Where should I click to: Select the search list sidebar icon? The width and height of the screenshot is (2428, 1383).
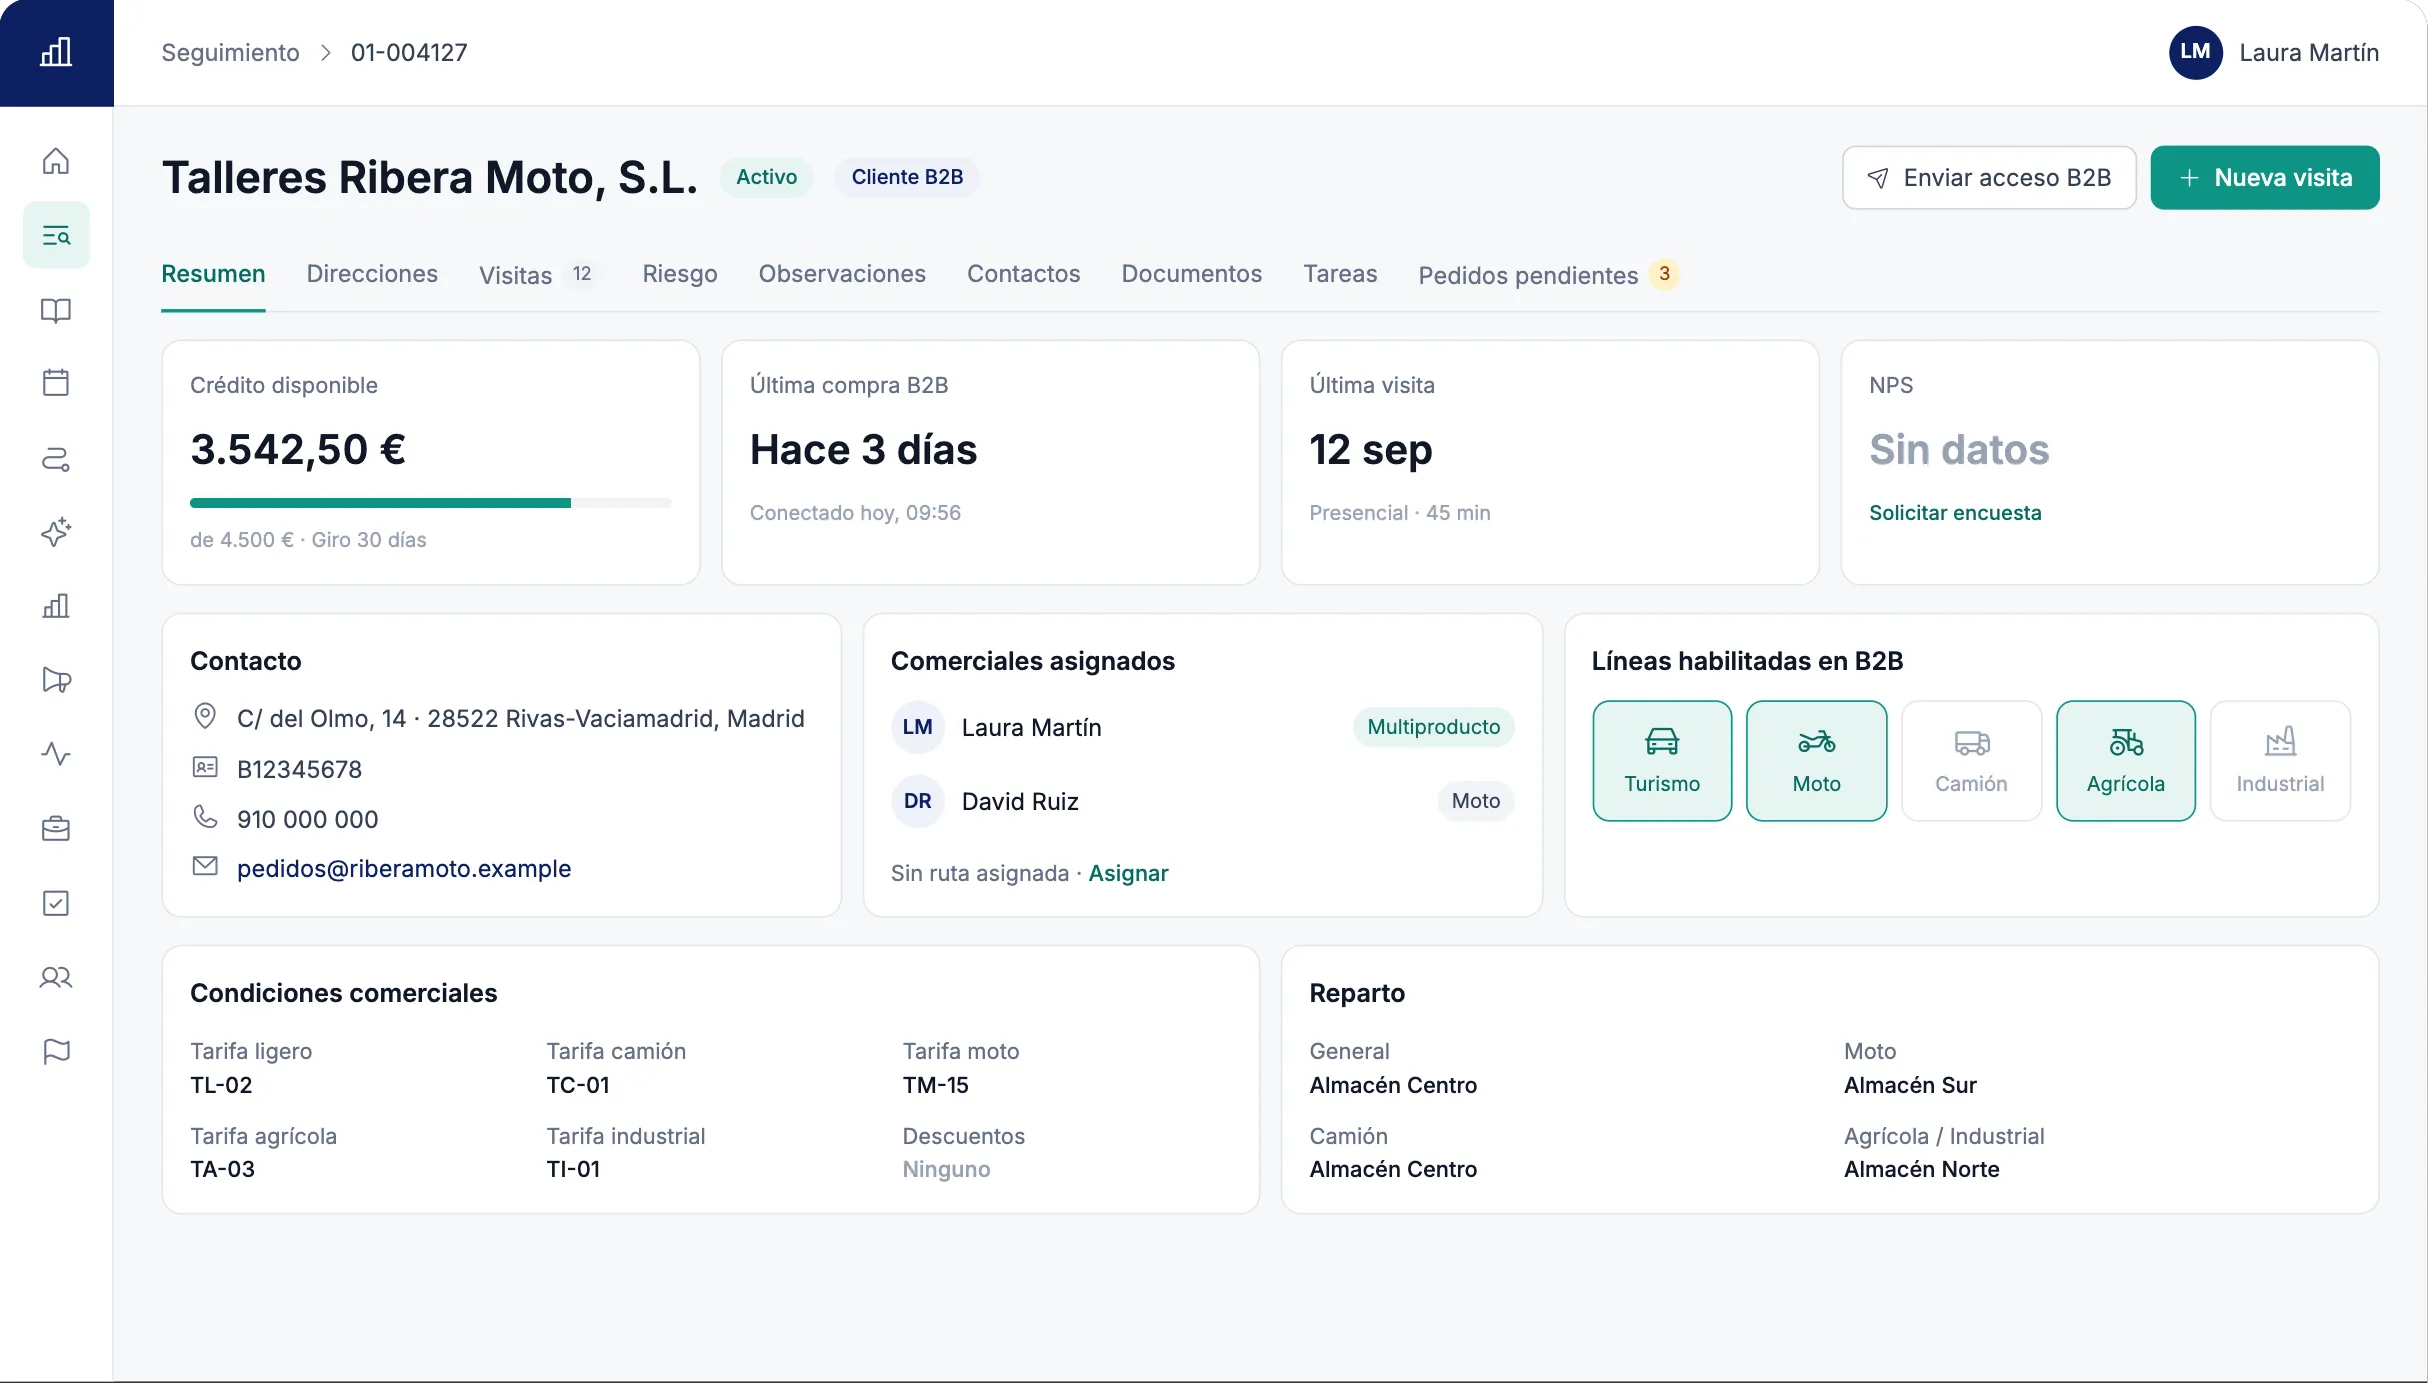56,235
